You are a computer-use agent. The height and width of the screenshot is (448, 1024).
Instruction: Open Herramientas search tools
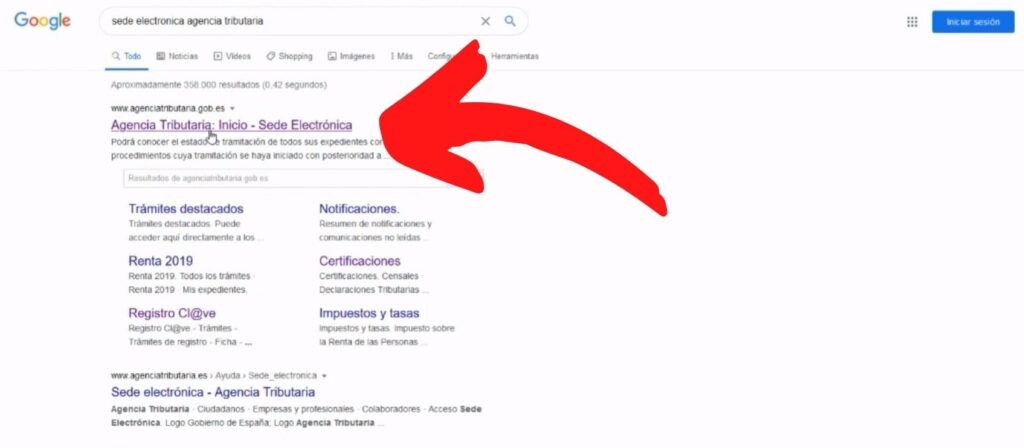(x=515, y=56)
